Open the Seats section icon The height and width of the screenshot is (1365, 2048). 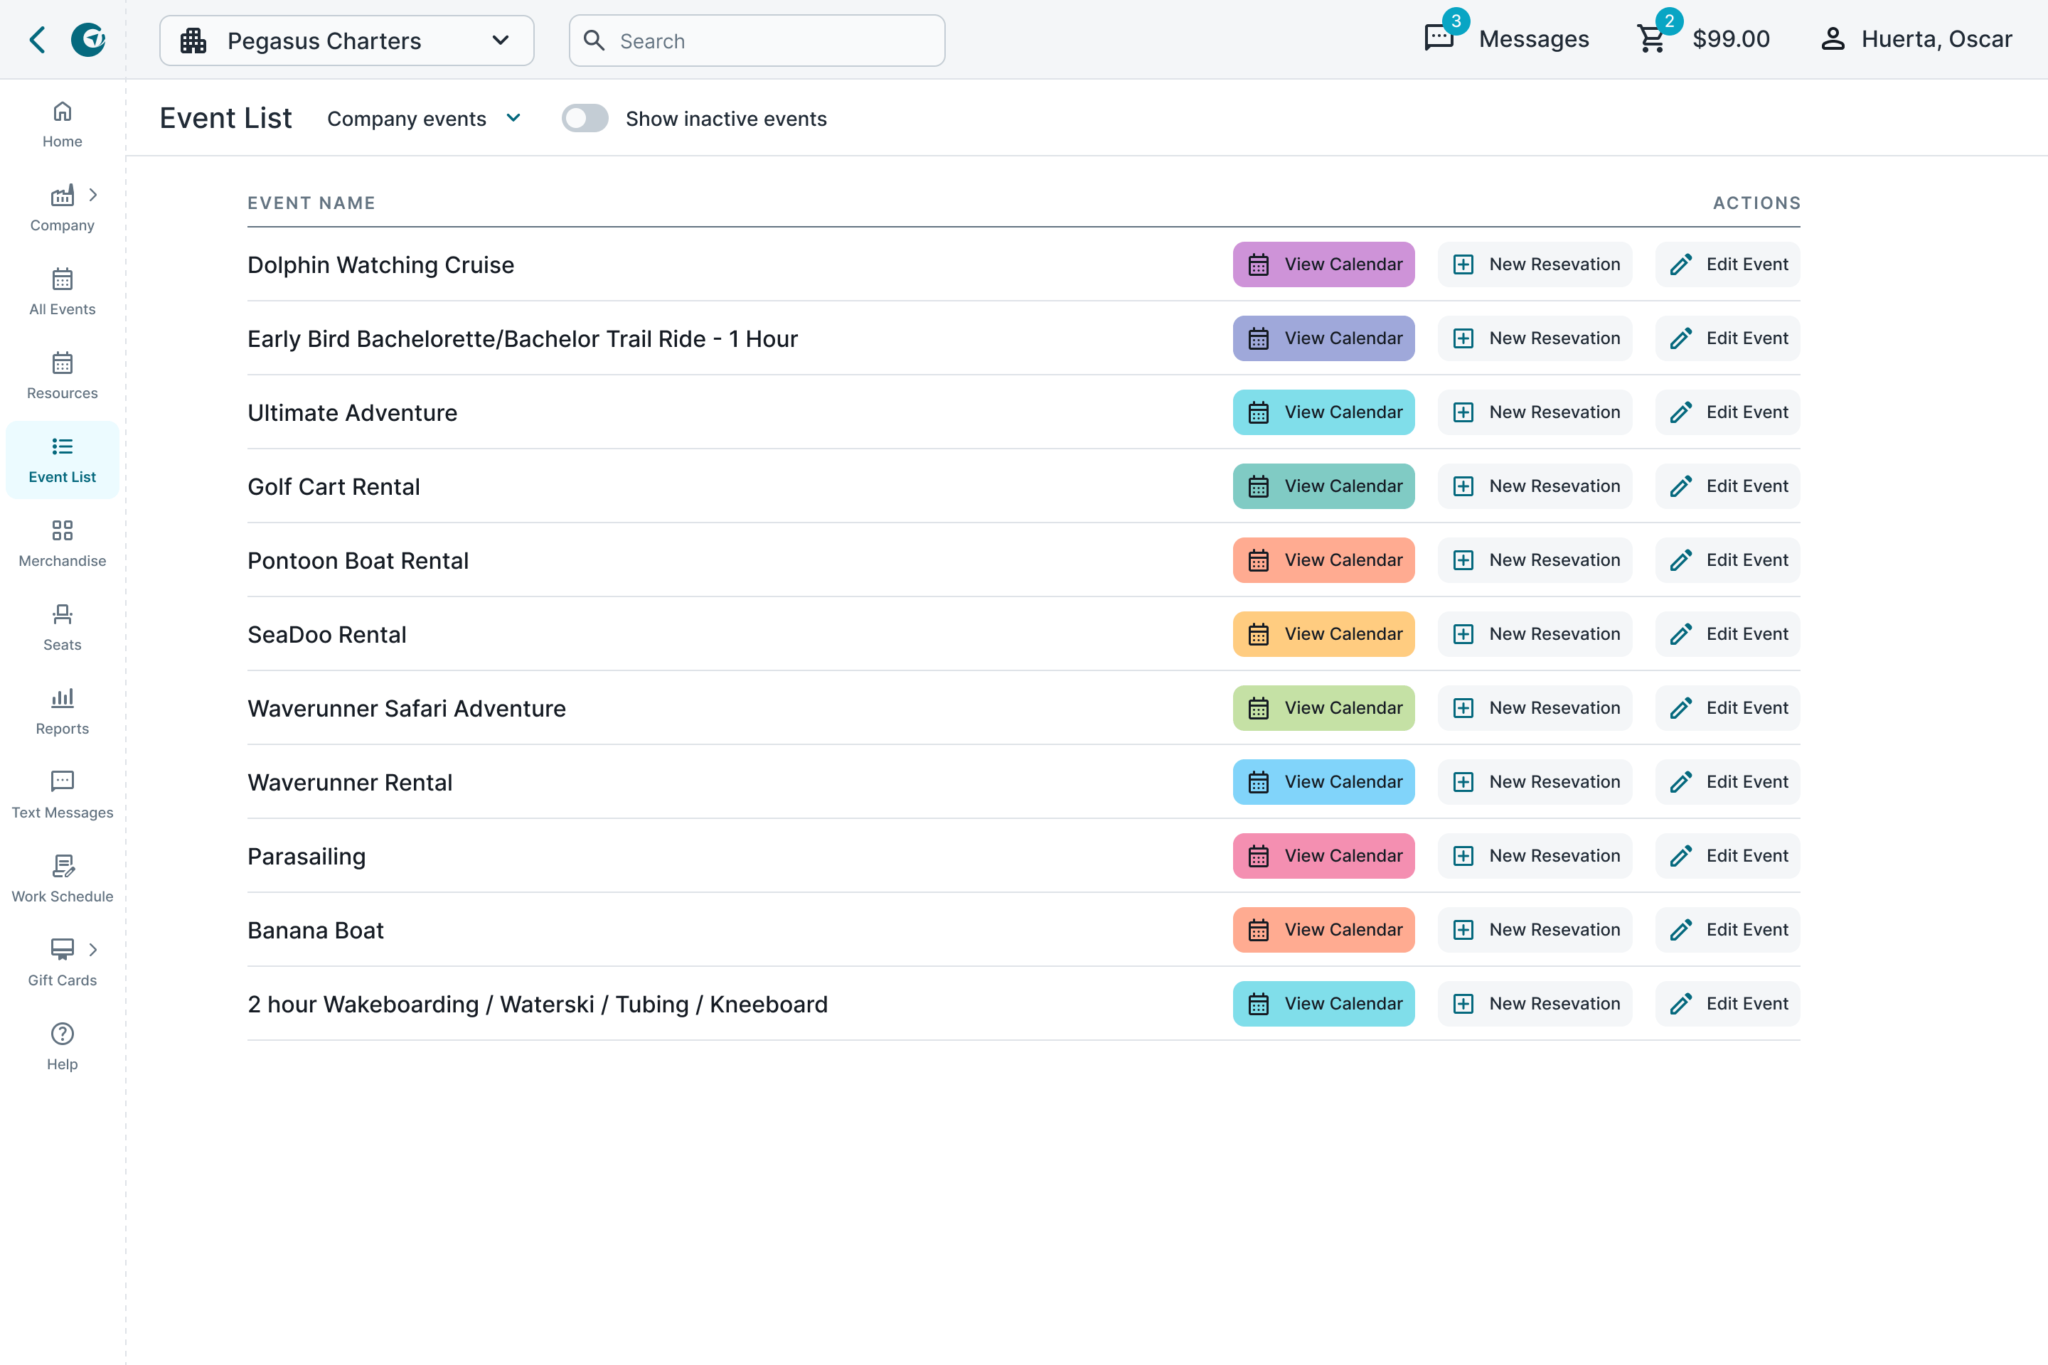(x=62, y=623)
